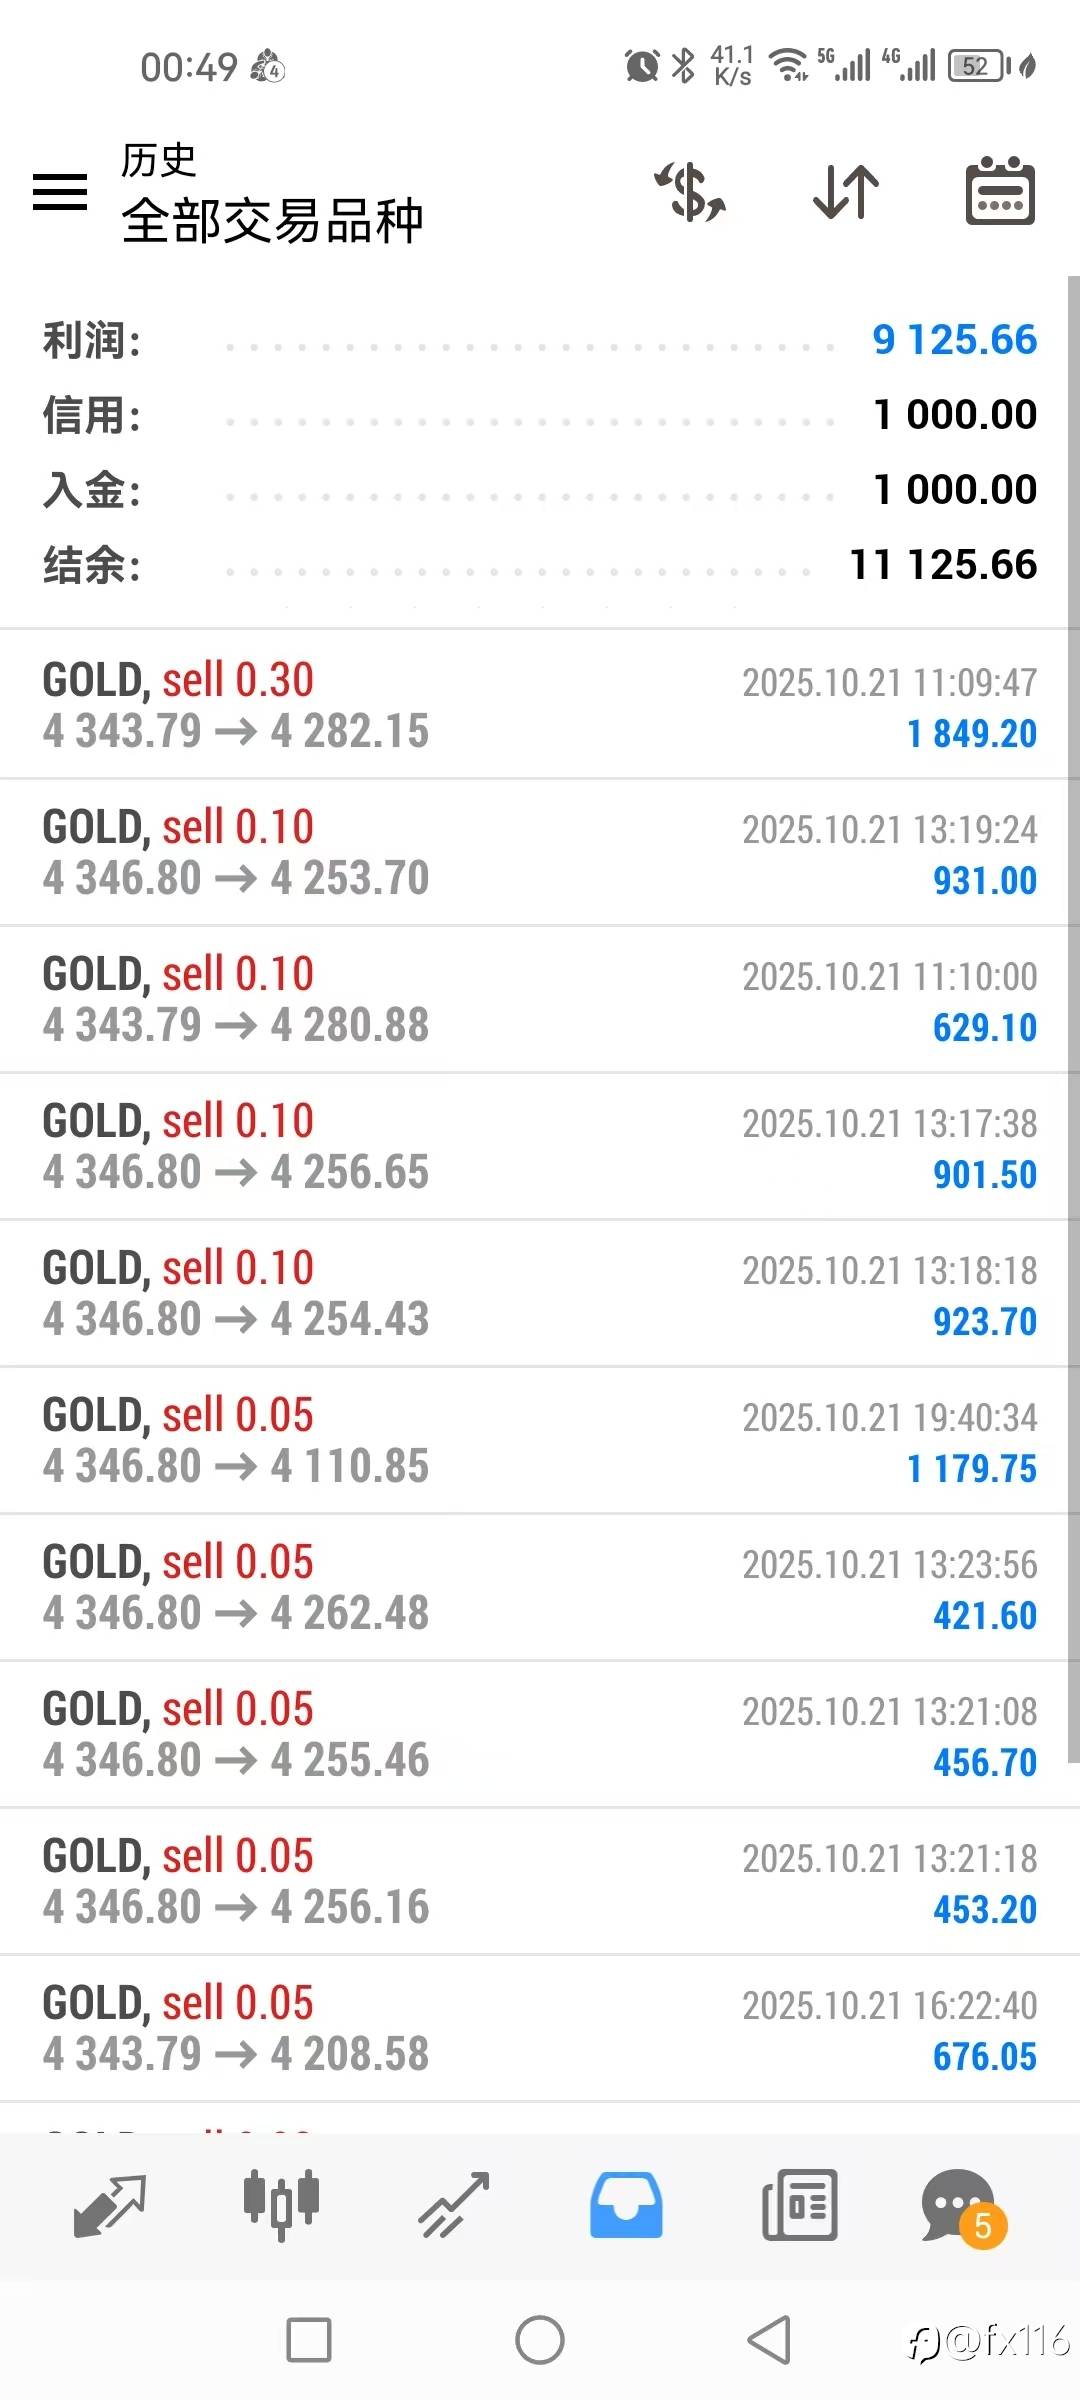
Task: Open the GOLD sell 0.30 trade entry
Action: coord(538,705)
